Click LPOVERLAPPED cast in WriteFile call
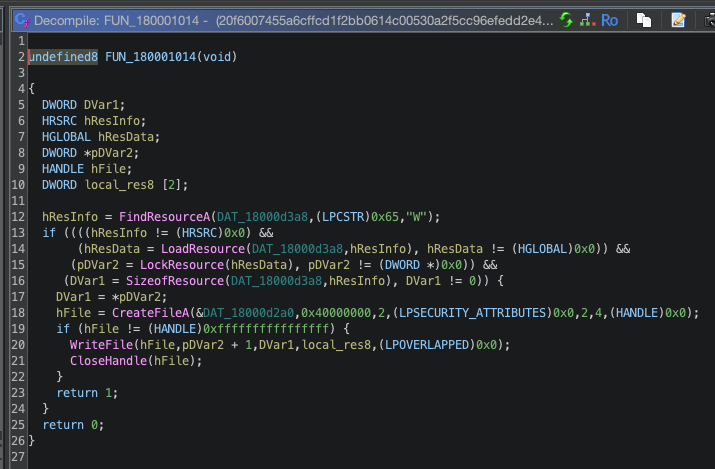The width and height of the screenshot is (715, 469). pos(427,345)
